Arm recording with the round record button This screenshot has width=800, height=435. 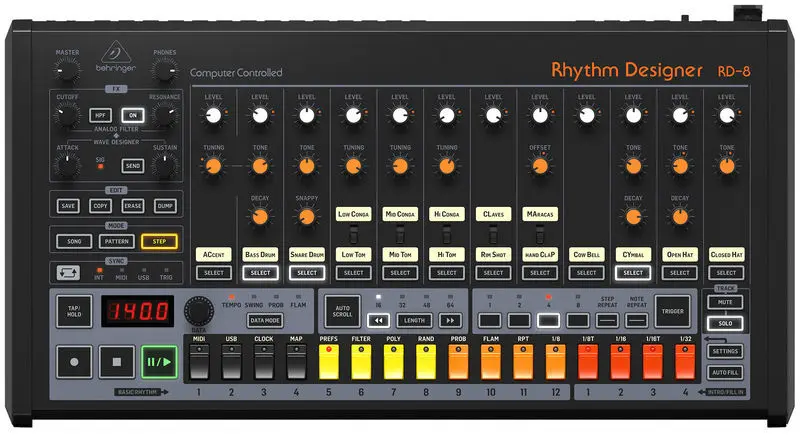click(x=74, y=362)
